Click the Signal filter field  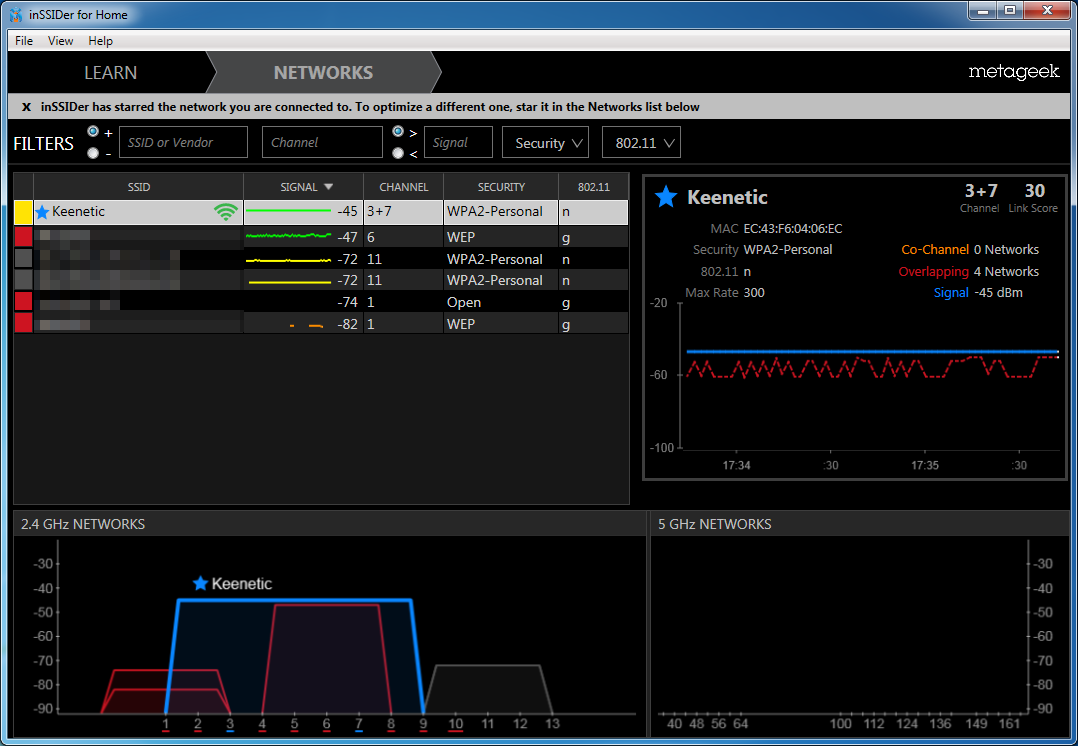point(458,142)
